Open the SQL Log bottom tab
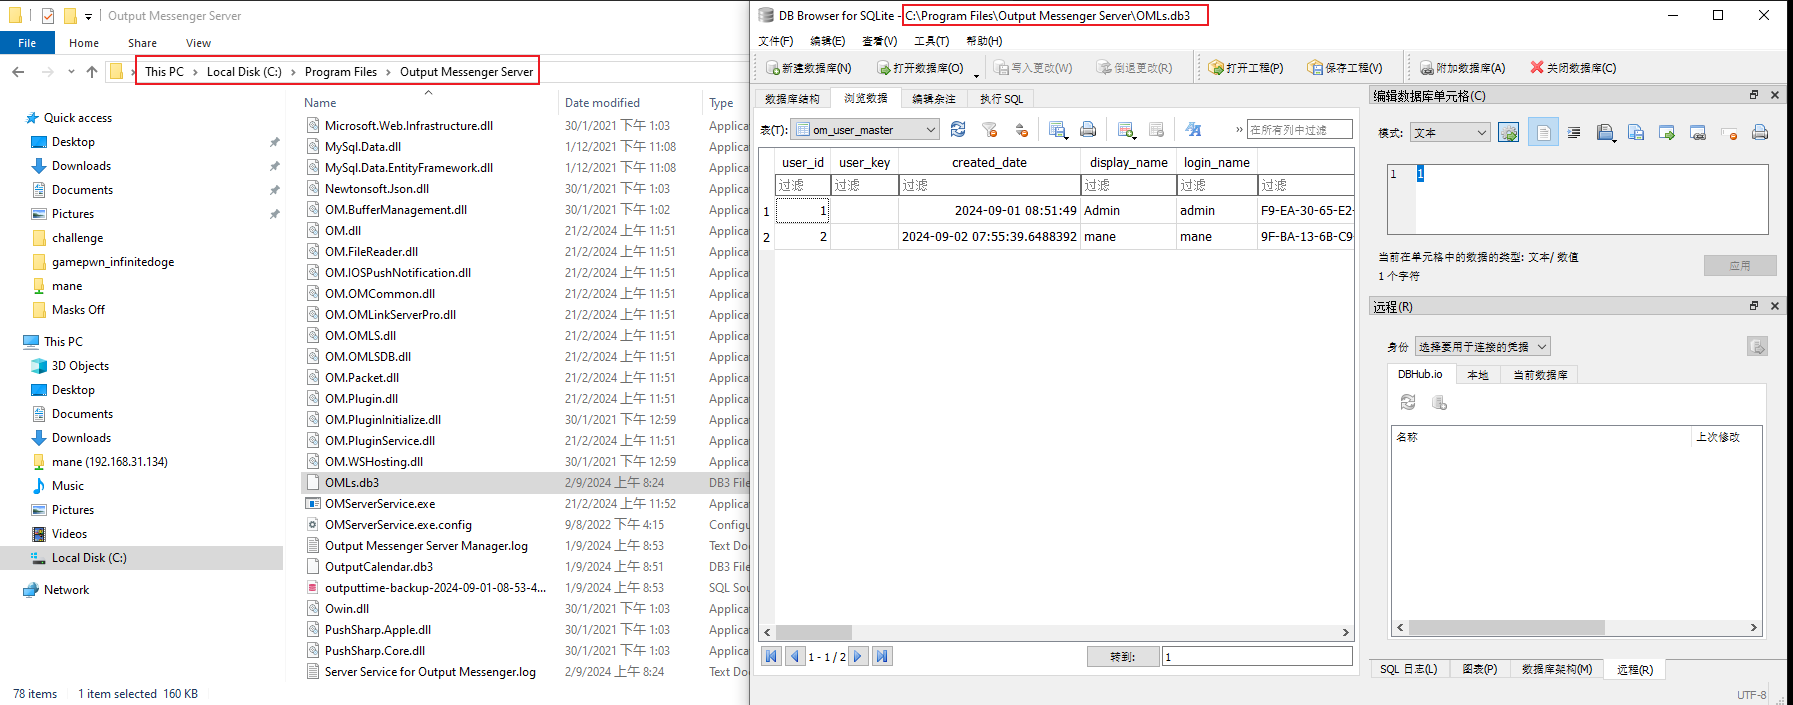 [x=1408, y=669]
